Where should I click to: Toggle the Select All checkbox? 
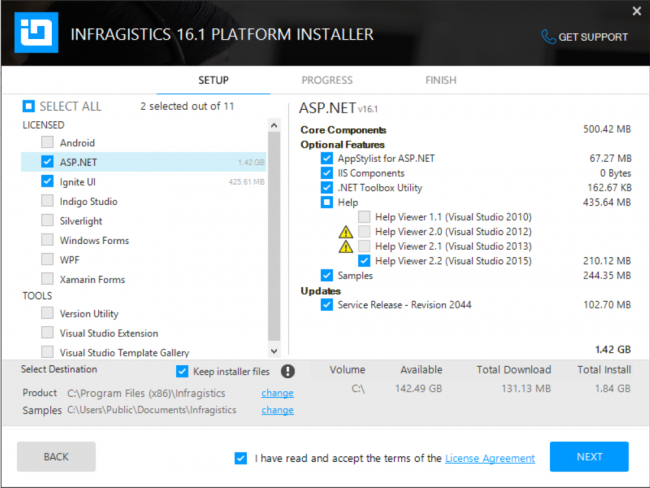coord(29,107)
